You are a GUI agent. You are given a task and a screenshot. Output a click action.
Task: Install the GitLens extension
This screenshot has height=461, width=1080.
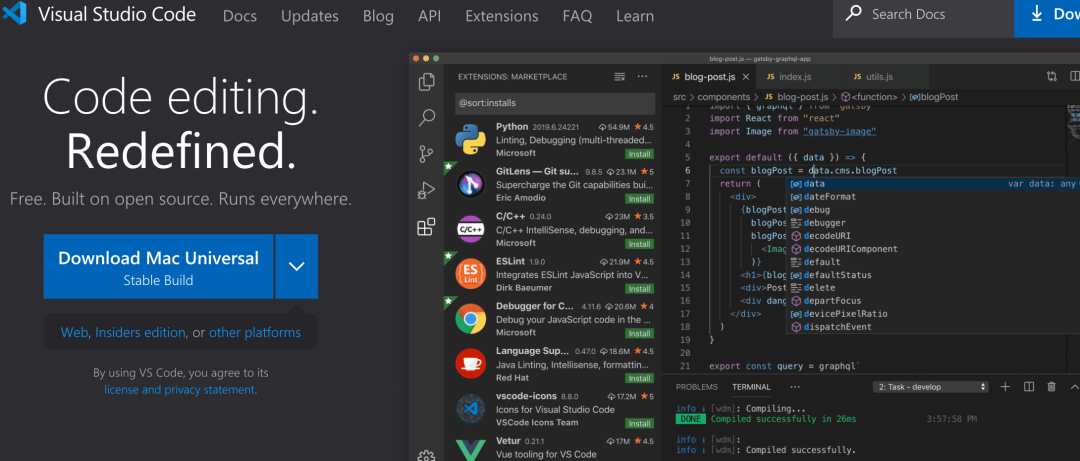(639, 198)
